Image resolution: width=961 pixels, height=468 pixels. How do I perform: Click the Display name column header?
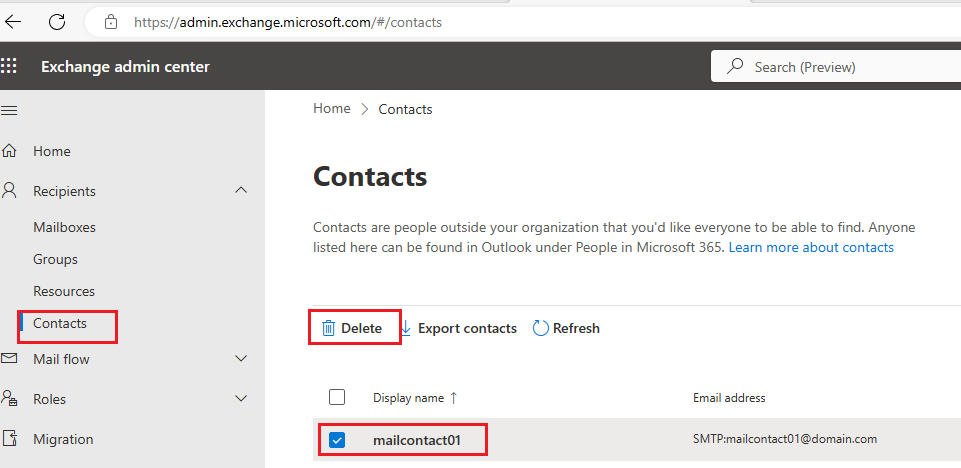coord(408,398)
